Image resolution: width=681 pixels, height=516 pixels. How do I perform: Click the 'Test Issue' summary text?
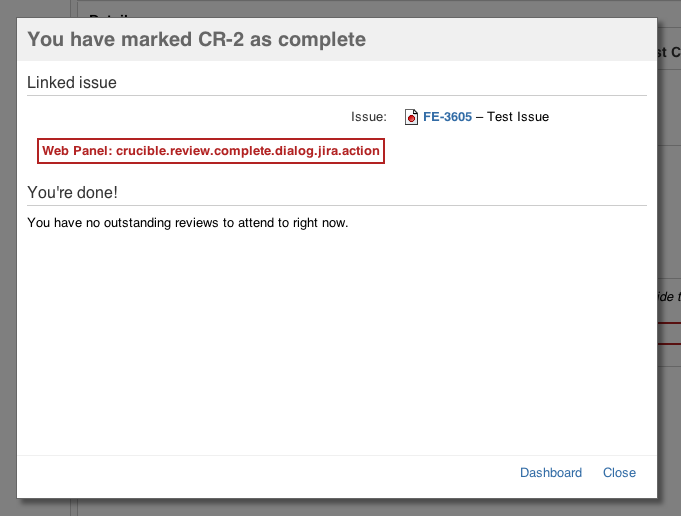(x=518, y=117)
